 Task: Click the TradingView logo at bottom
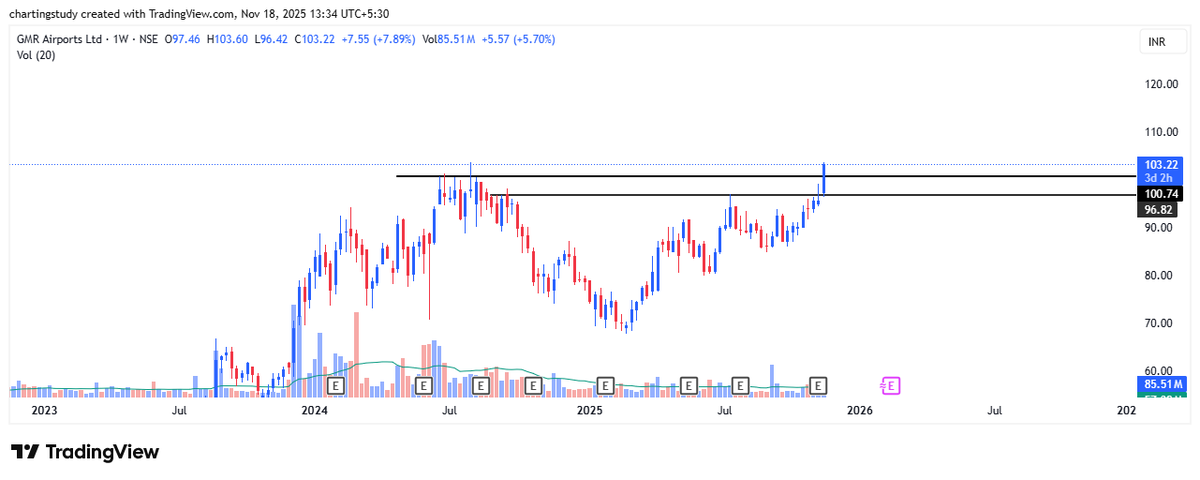[85, 451]
